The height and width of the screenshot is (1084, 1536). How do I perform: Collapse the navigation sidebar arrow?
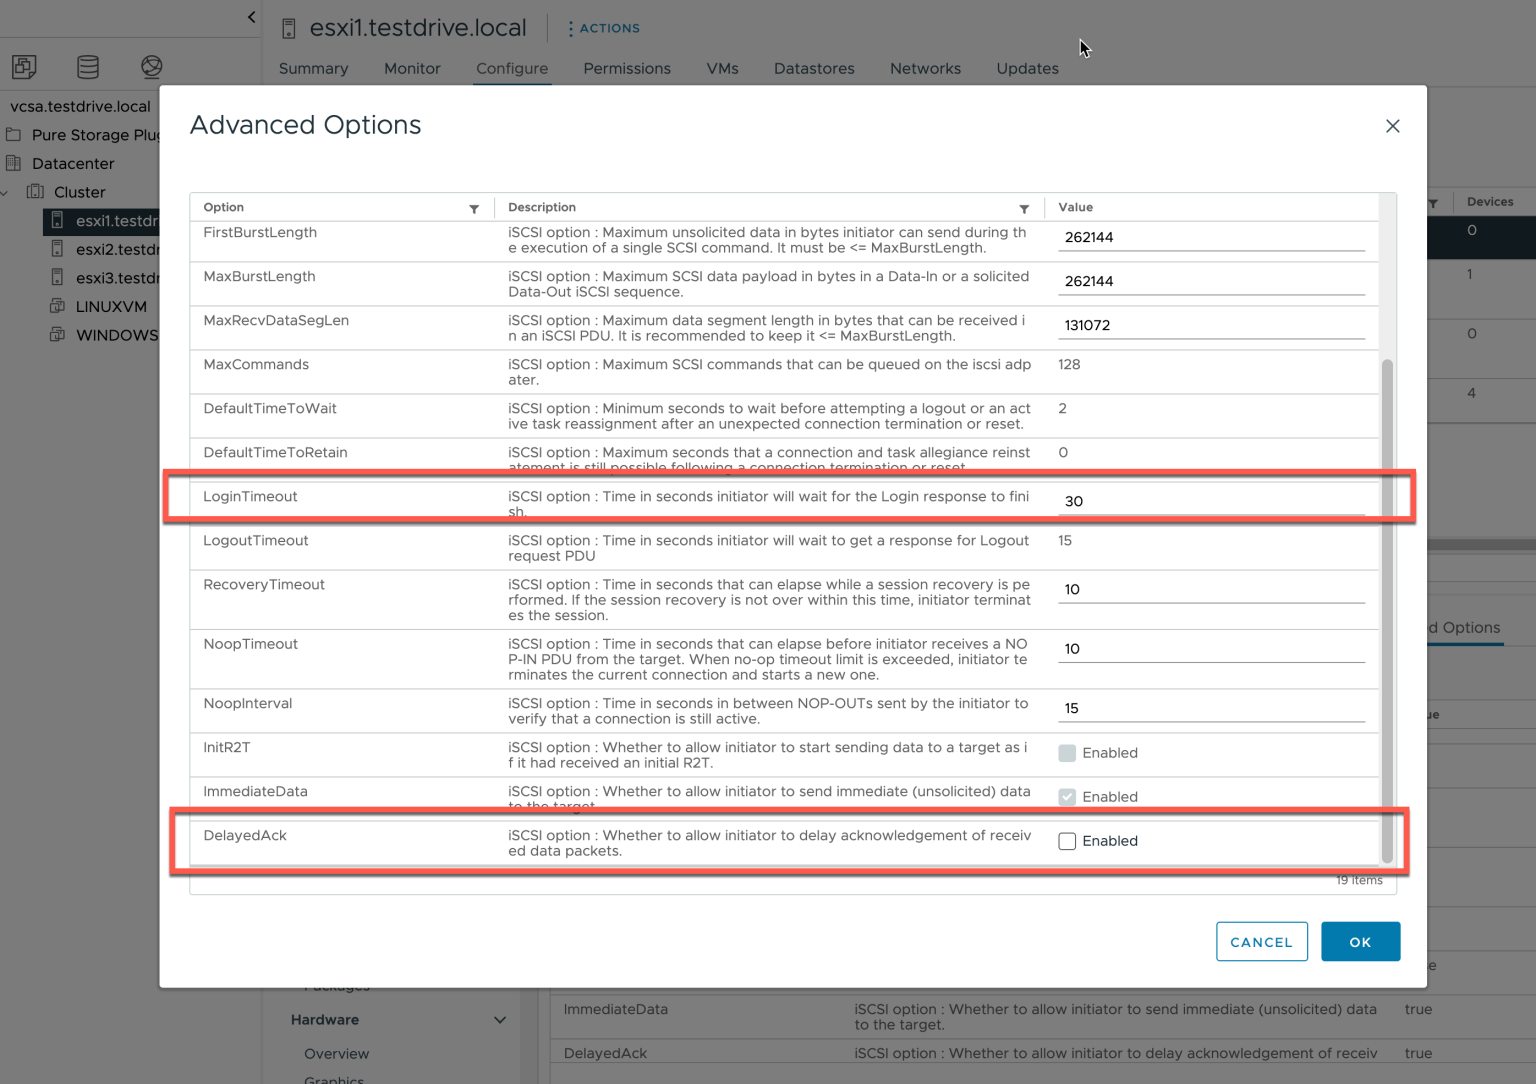251,17
